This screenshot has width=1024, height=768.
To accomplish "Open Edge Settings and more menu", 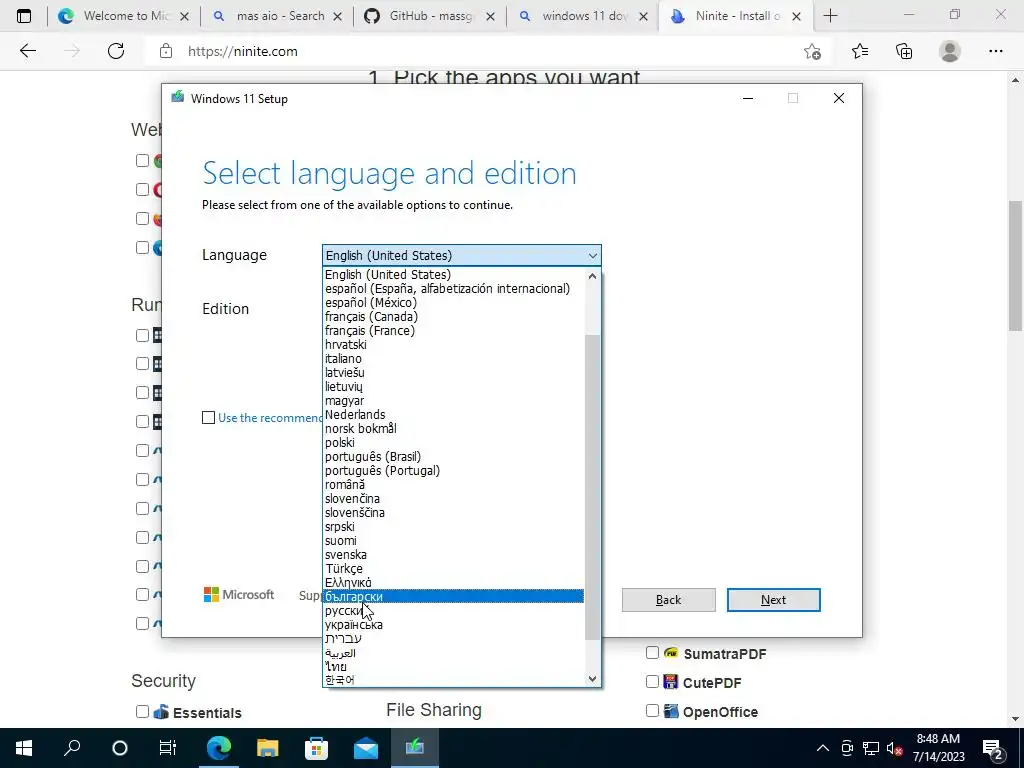I will (x=995, y=51).
